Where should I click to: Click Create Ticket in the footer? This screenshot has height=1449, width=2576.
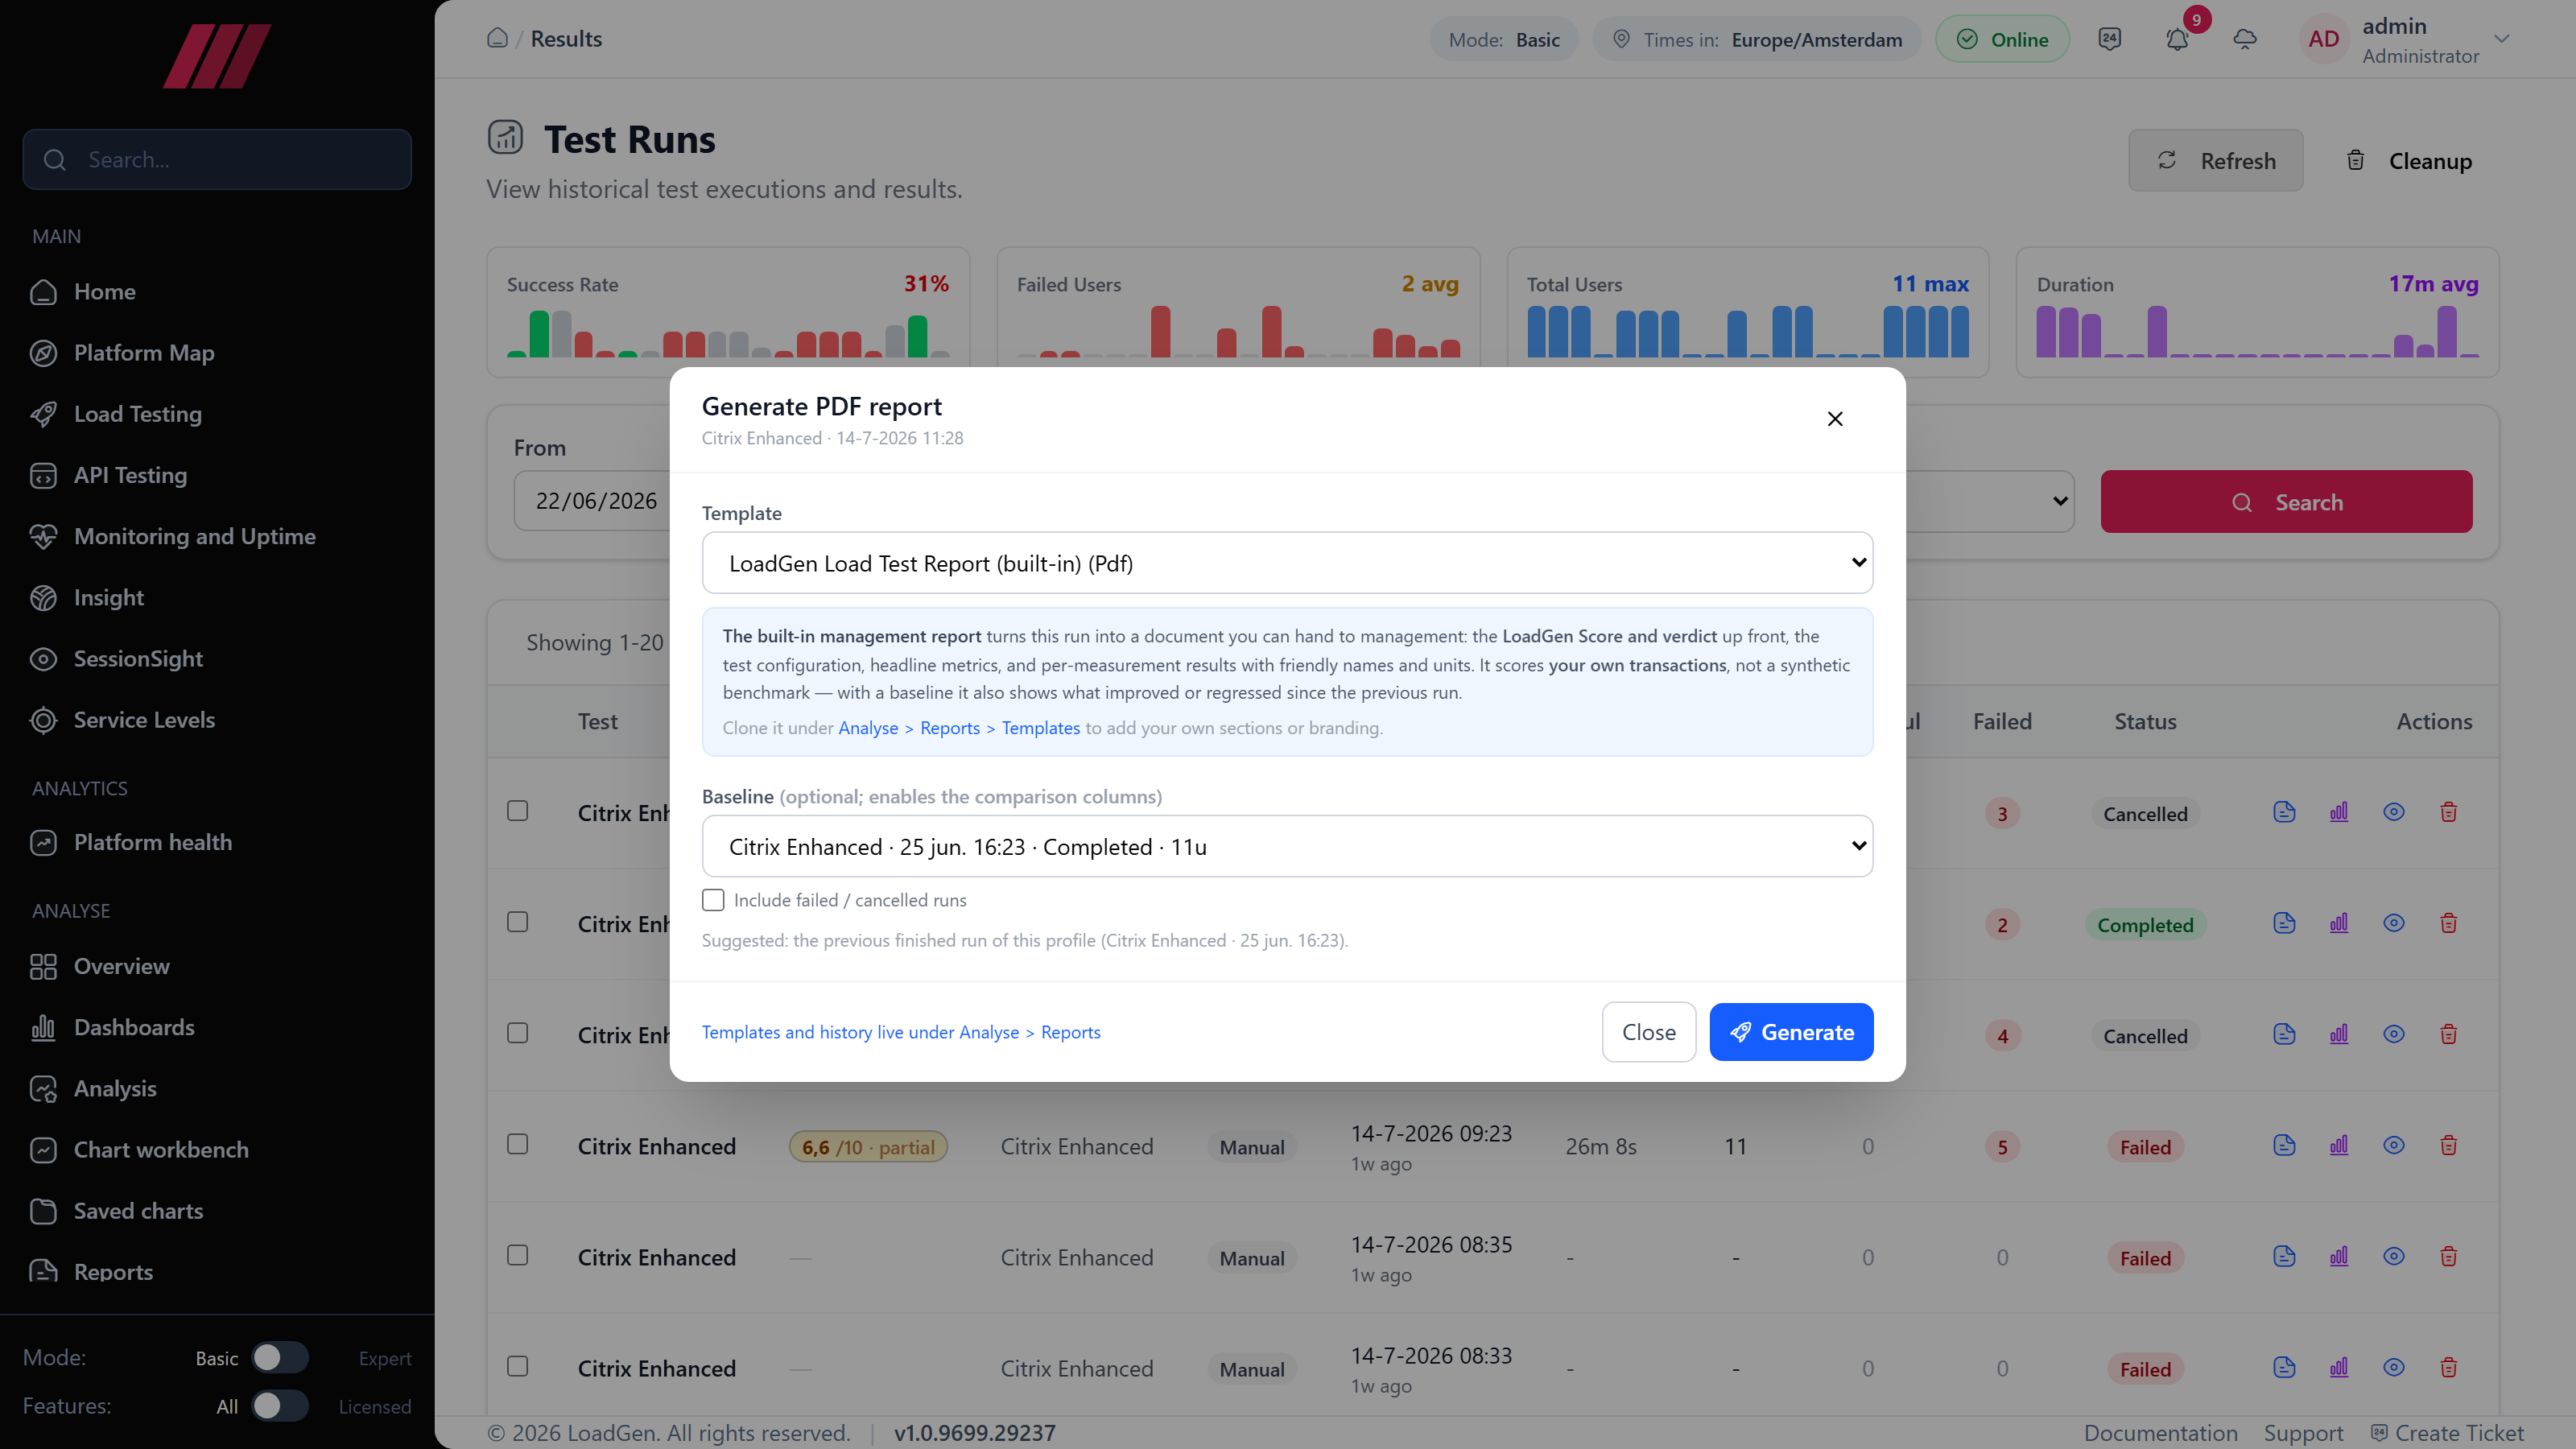pos(2446,1432)
